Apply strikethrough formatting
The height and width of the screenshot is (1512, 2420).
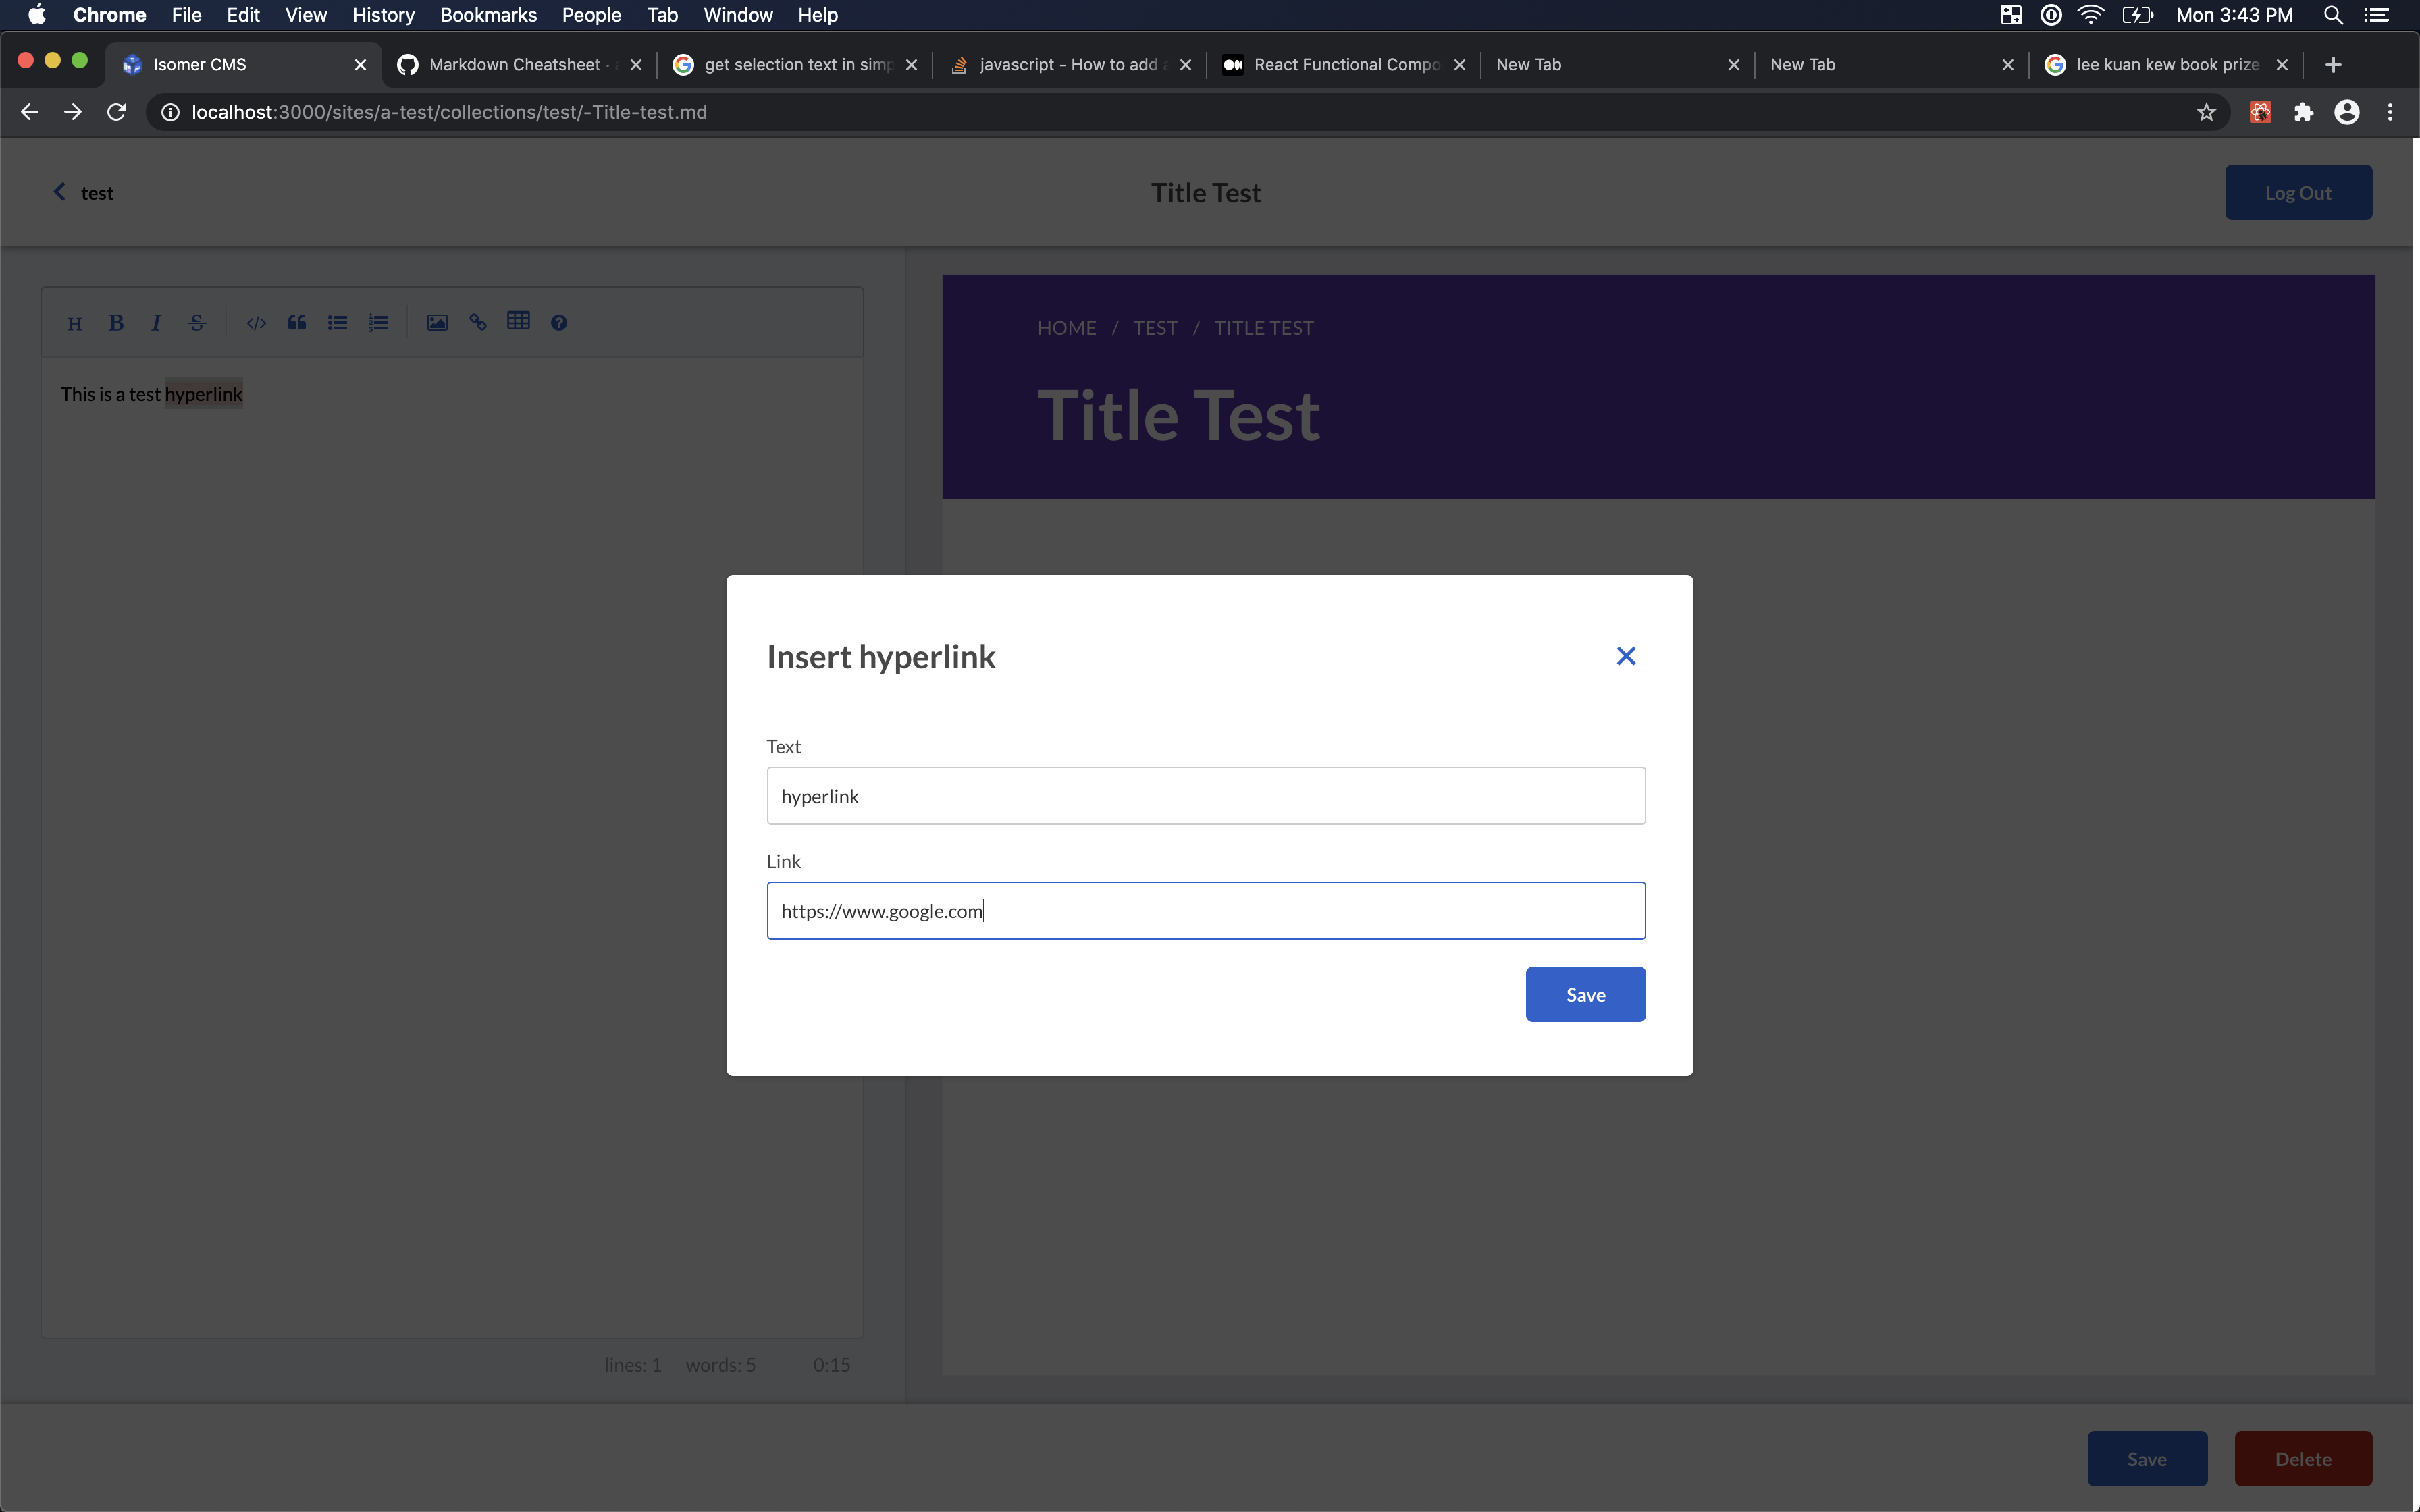[196, 322]
